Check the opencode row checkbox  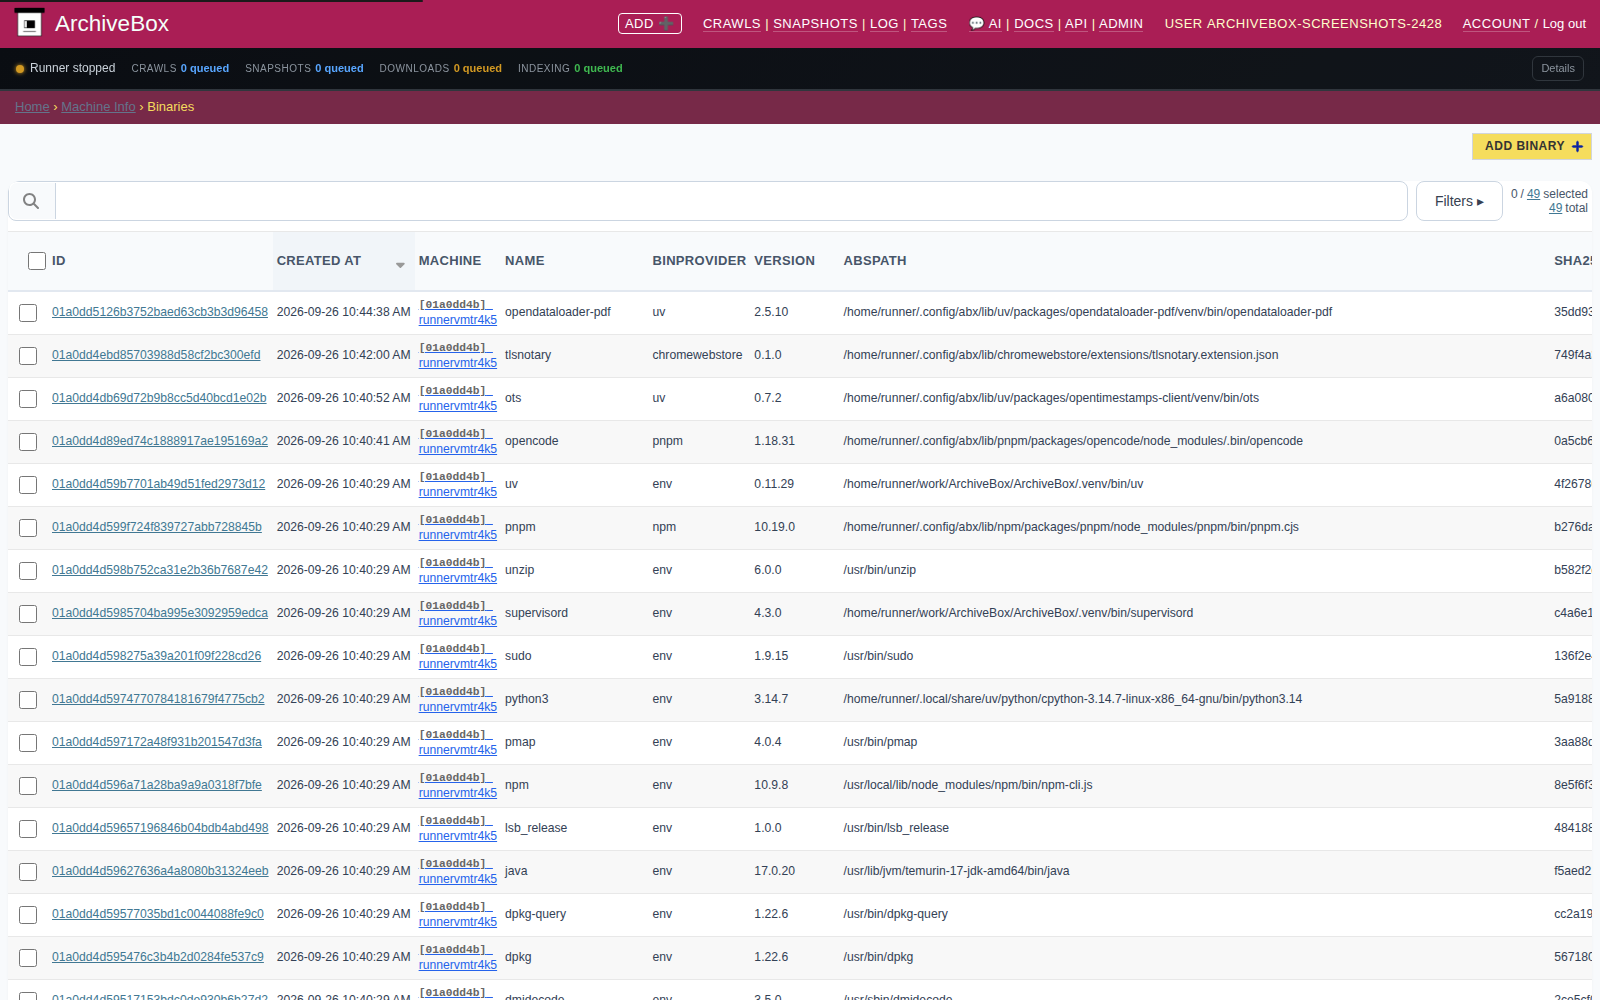click(x=28, y=442)
